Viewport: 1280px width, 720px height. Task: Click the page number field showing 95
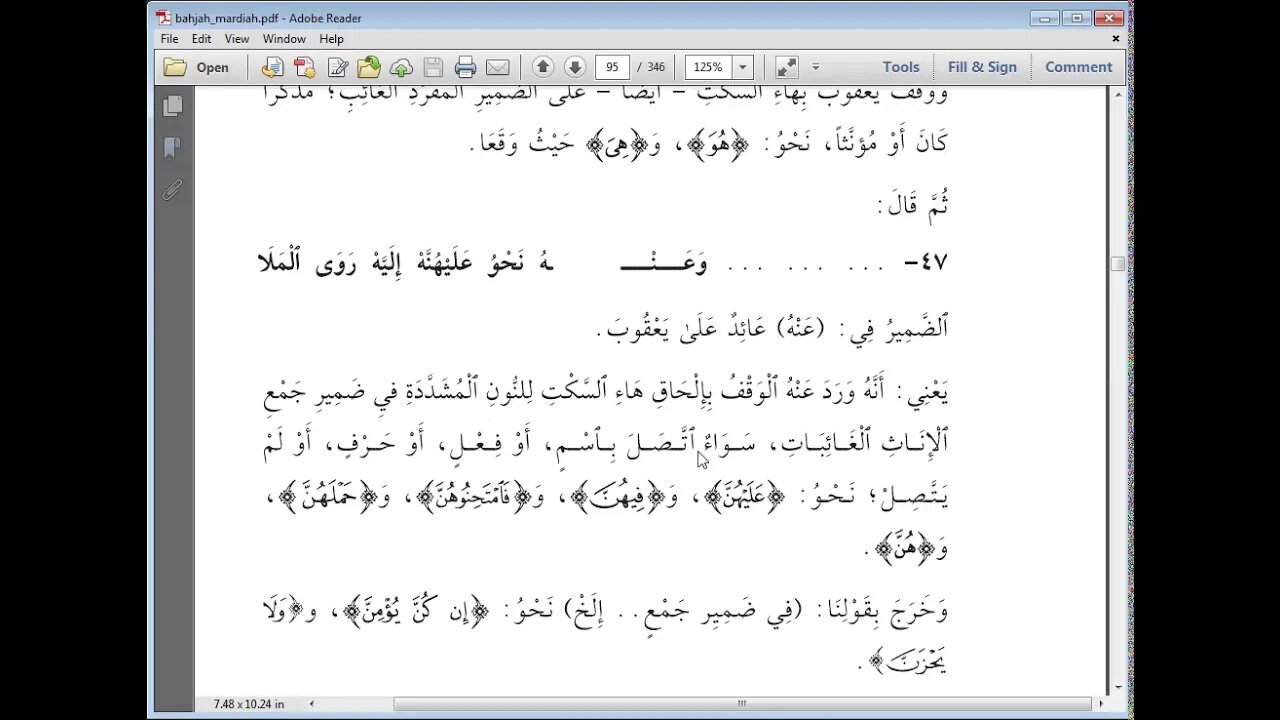611,67
